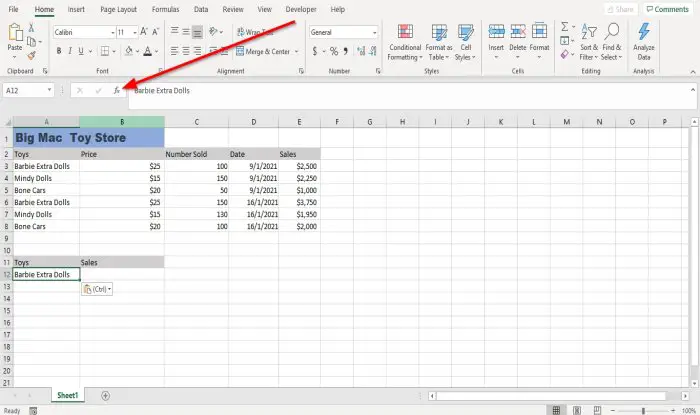Apply the Fill Color paint bucket
This screenshot has width=700, height=415.
point(129,51)
